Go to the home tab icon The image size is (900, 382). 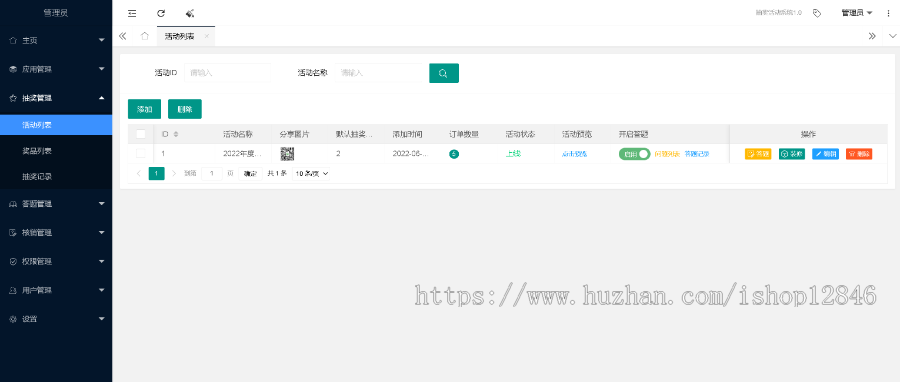point(145,36)
